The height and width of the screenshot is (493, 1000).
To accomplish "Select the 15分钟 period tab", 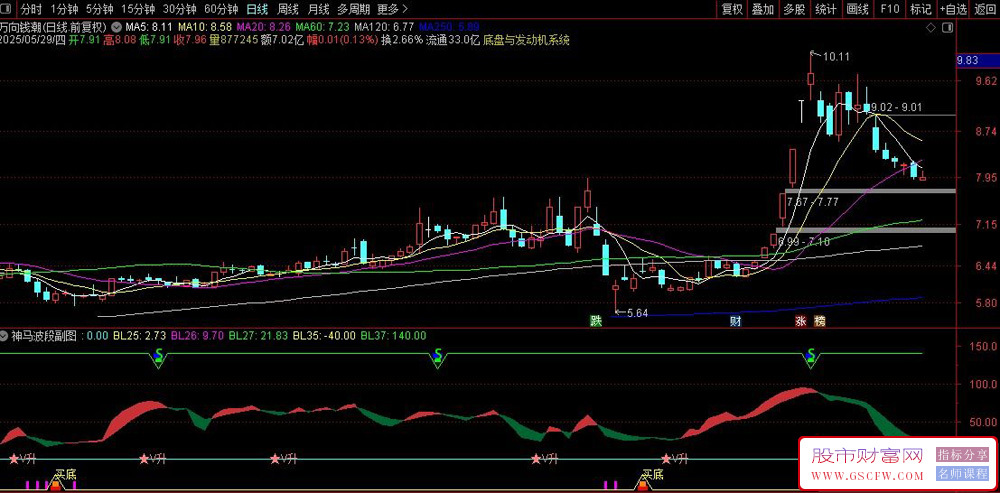I will point(138,9).
